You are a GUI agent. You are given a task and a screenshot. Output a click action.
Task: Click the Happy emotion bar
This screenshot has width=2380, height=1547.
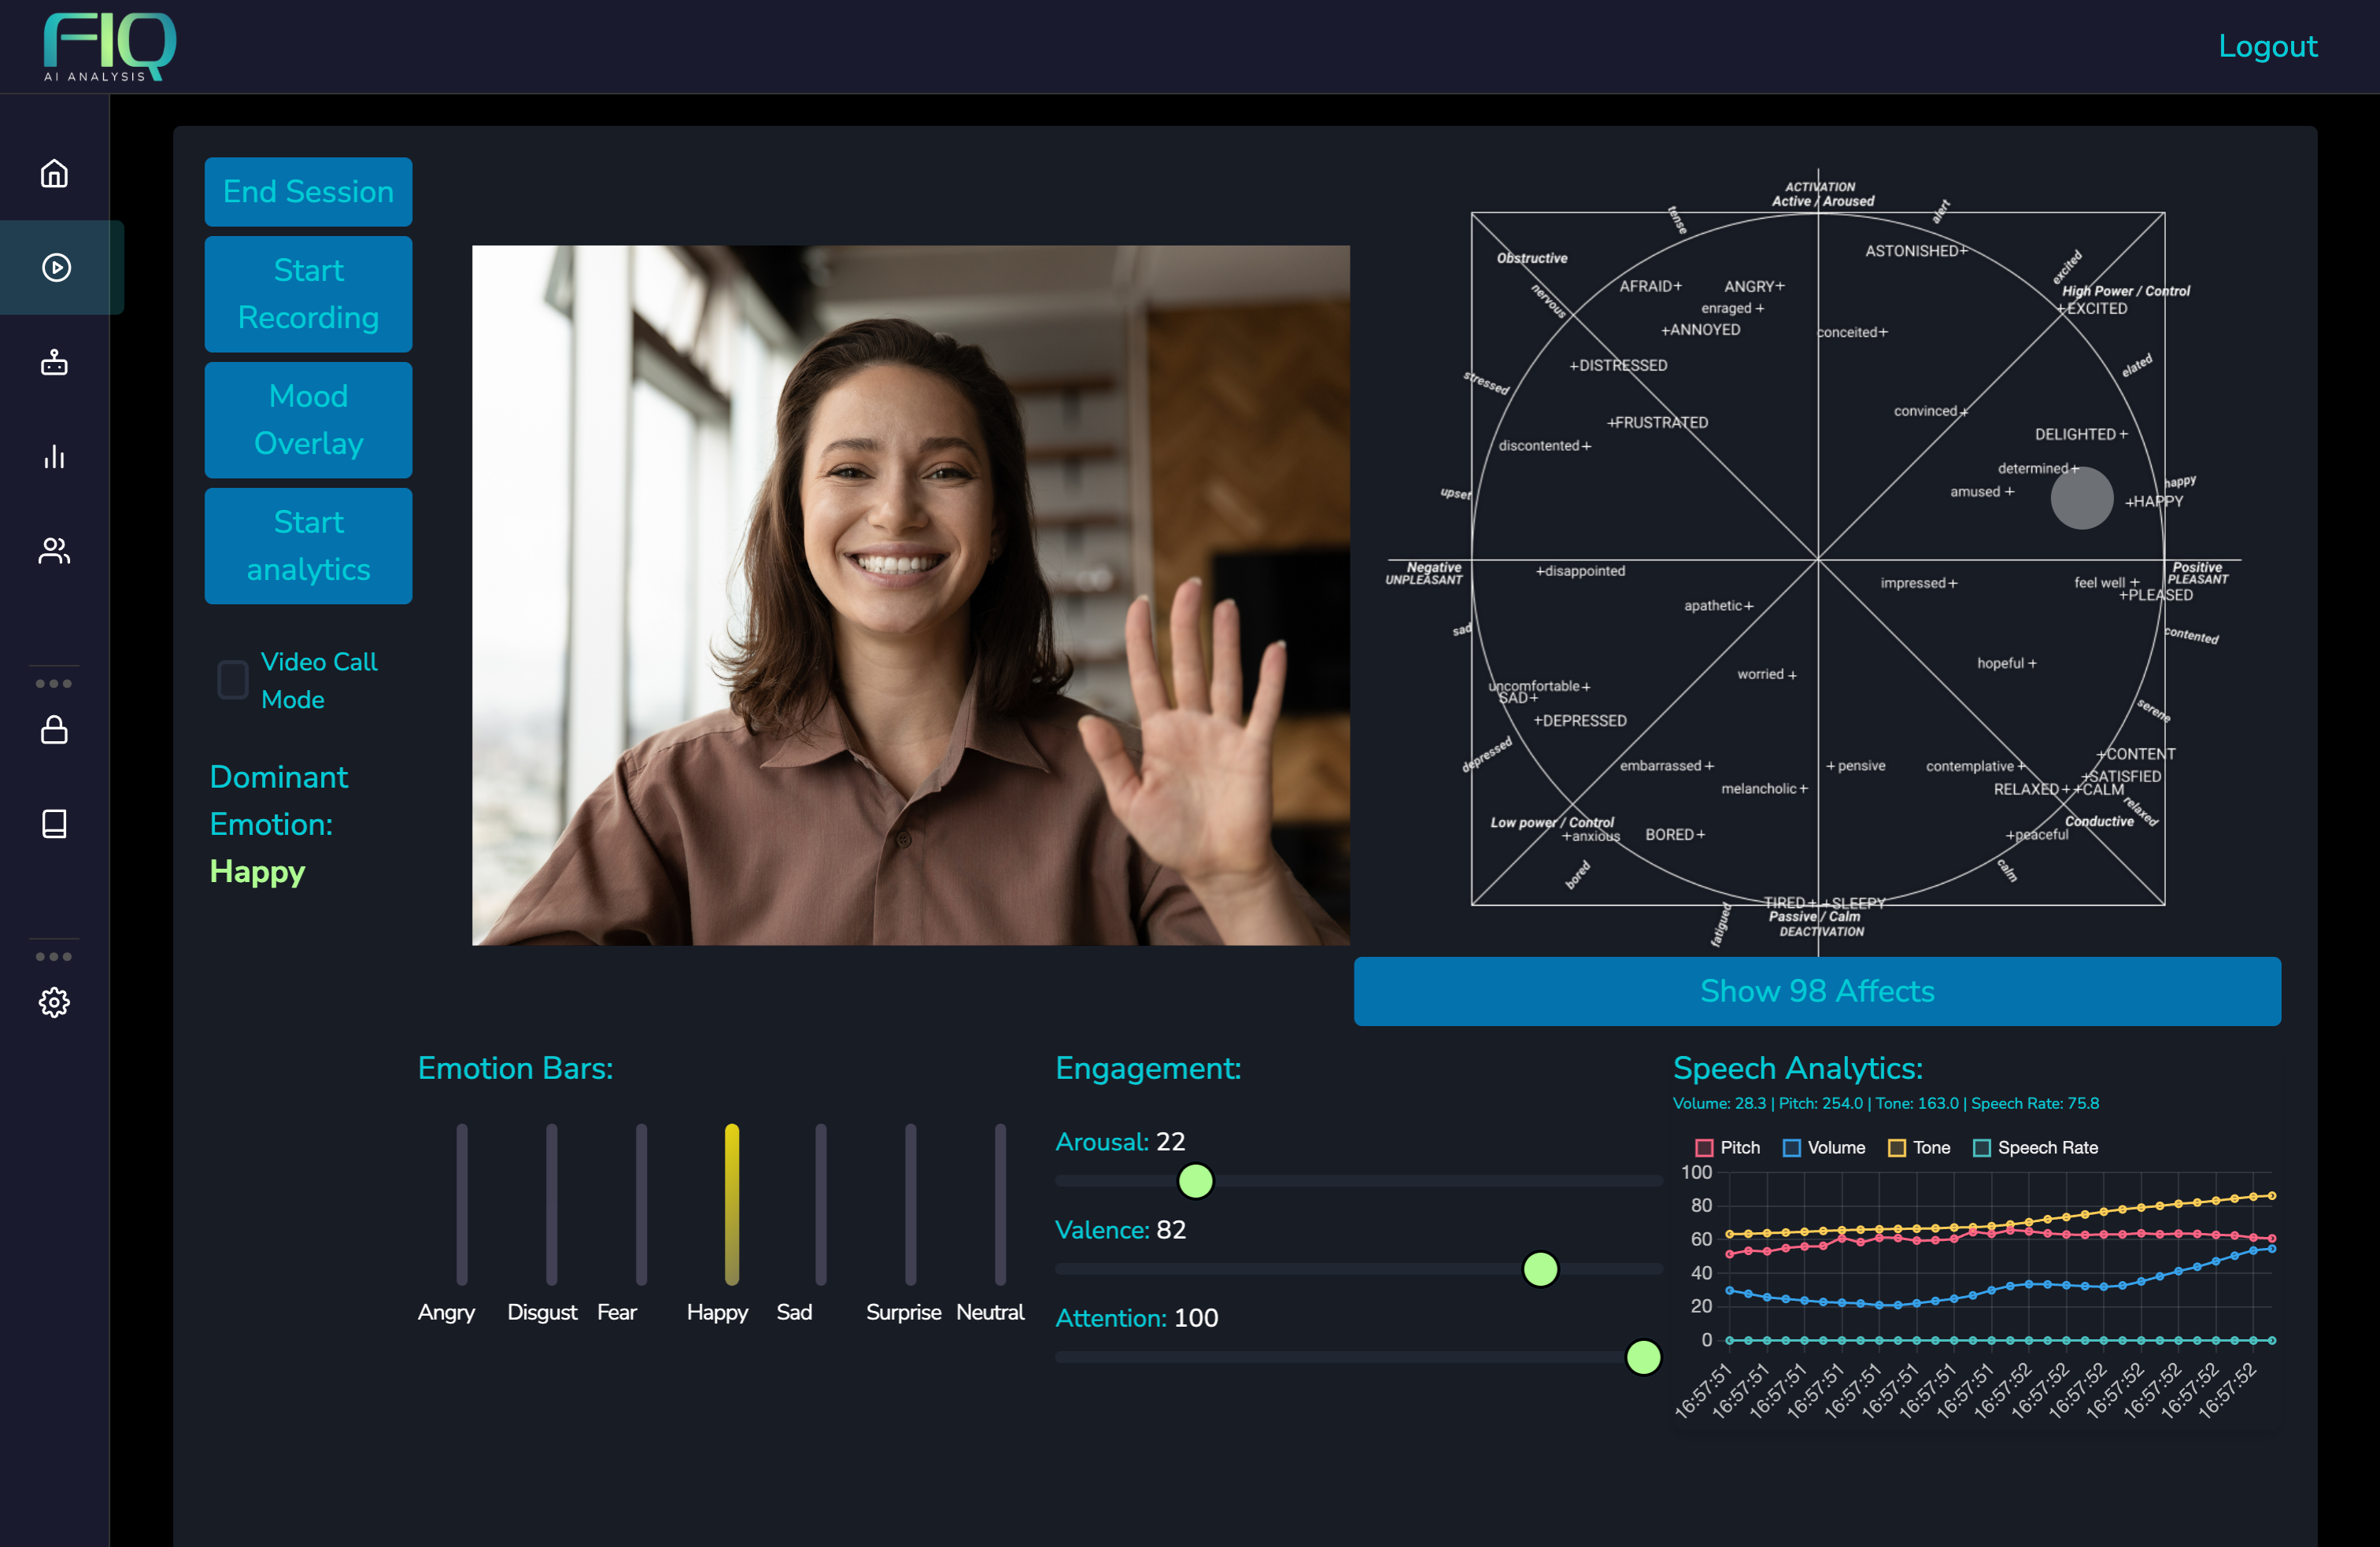click(731, 1205)
